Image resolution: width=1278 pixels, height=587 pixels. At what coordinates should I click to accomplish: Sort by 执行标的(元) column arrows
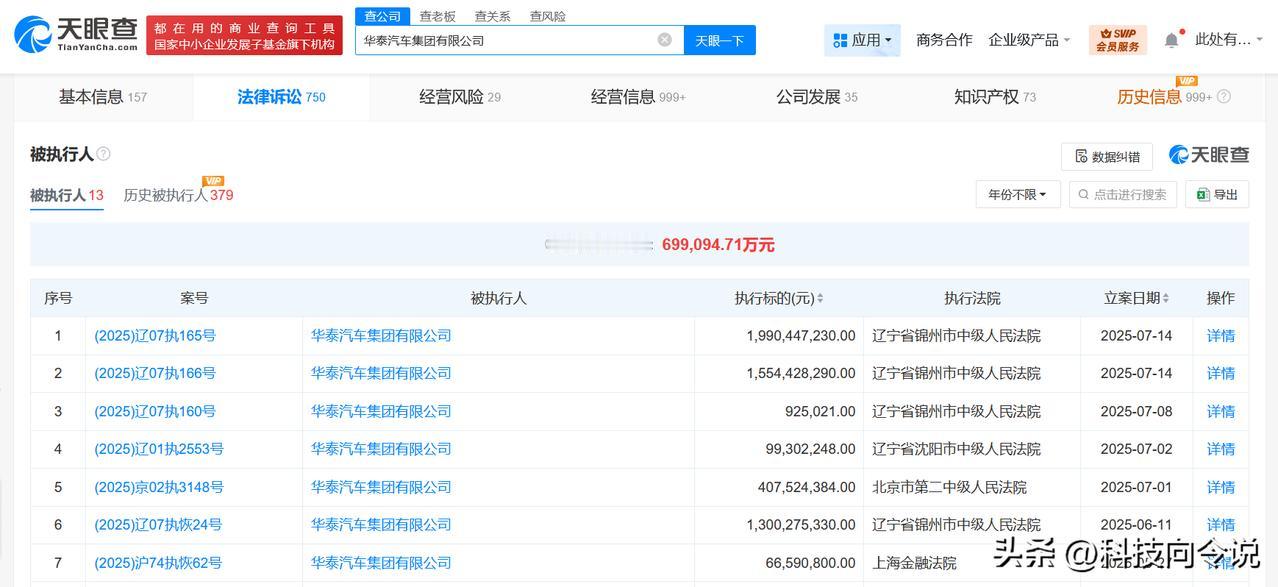[820, 299]
